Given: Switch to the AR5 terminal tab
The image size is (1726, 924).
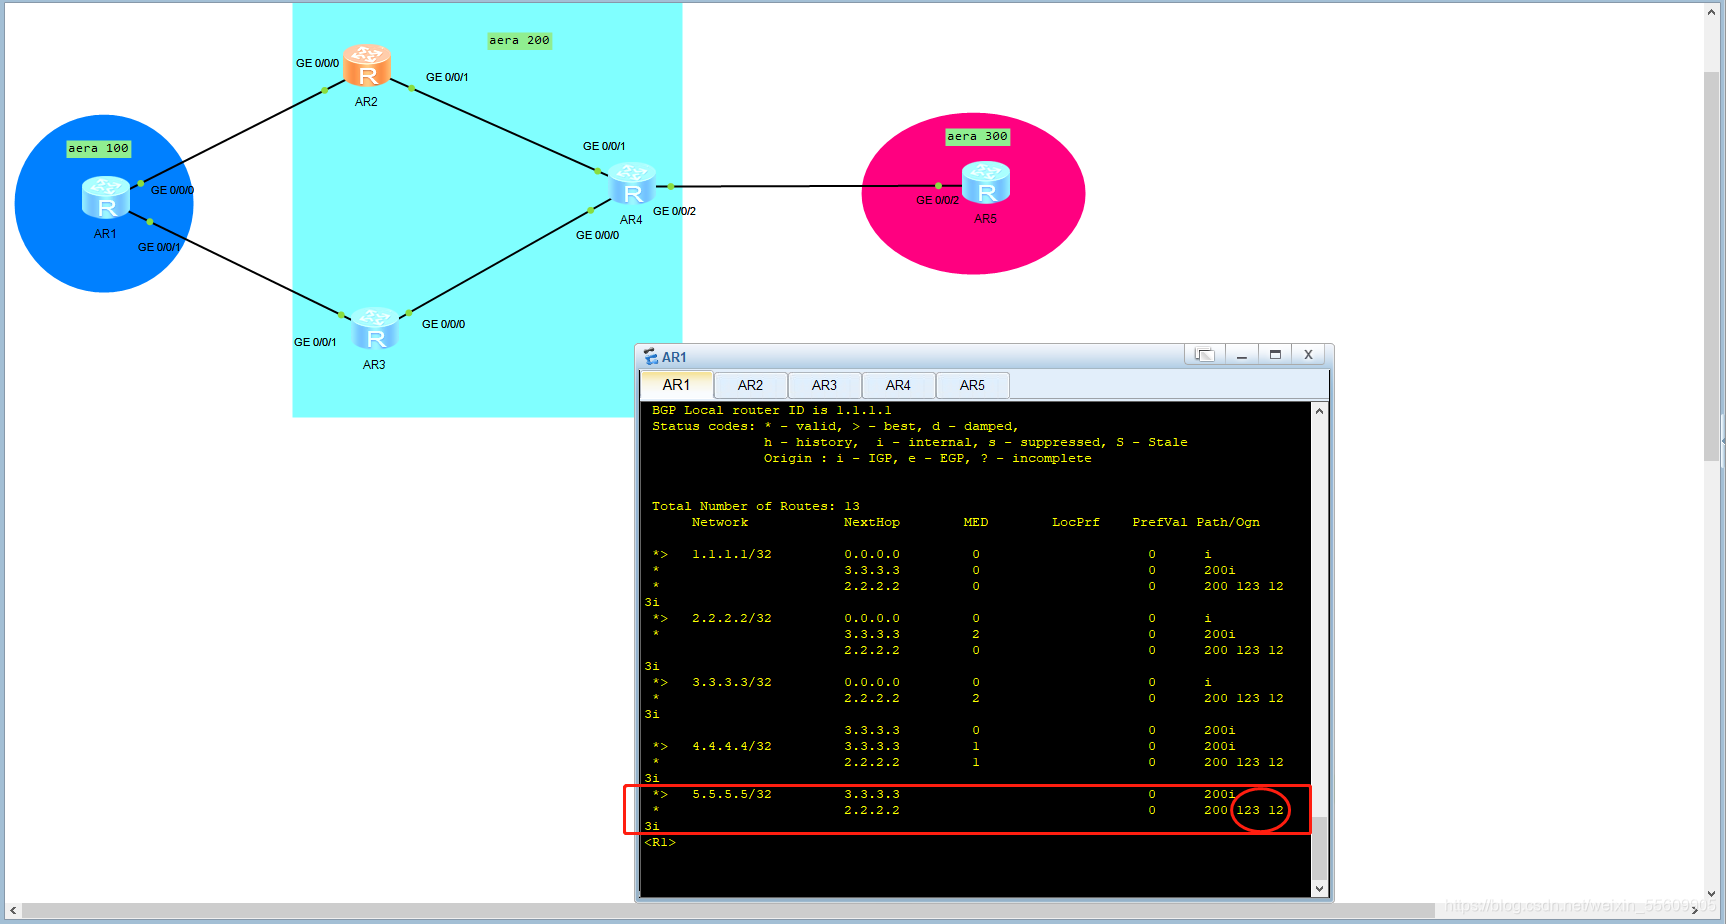Looking at the screenshot, I should tap(972, 385).
